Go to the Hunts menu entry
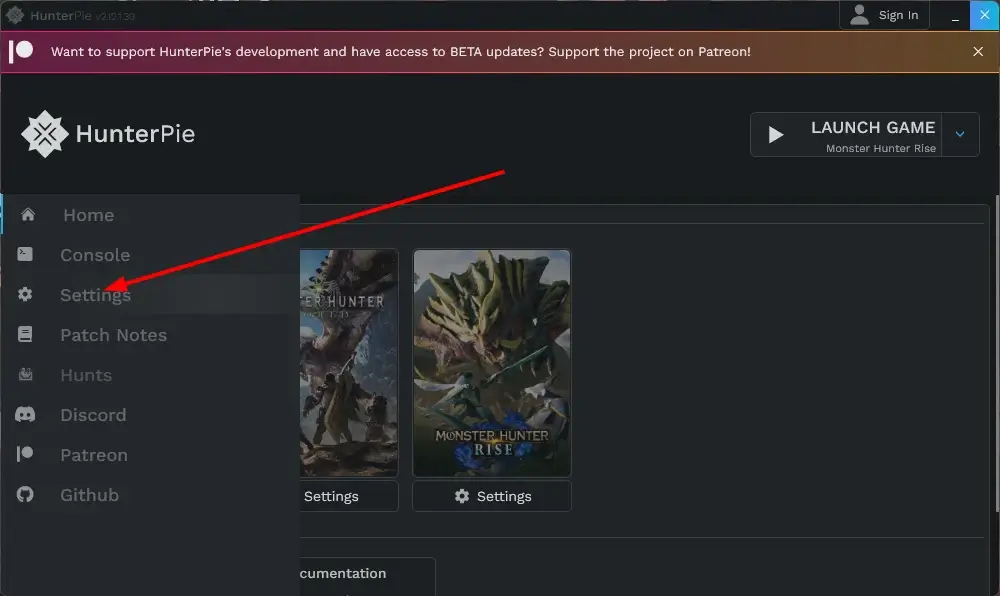This screenshot has height=596, width=1000. point(151,375)
